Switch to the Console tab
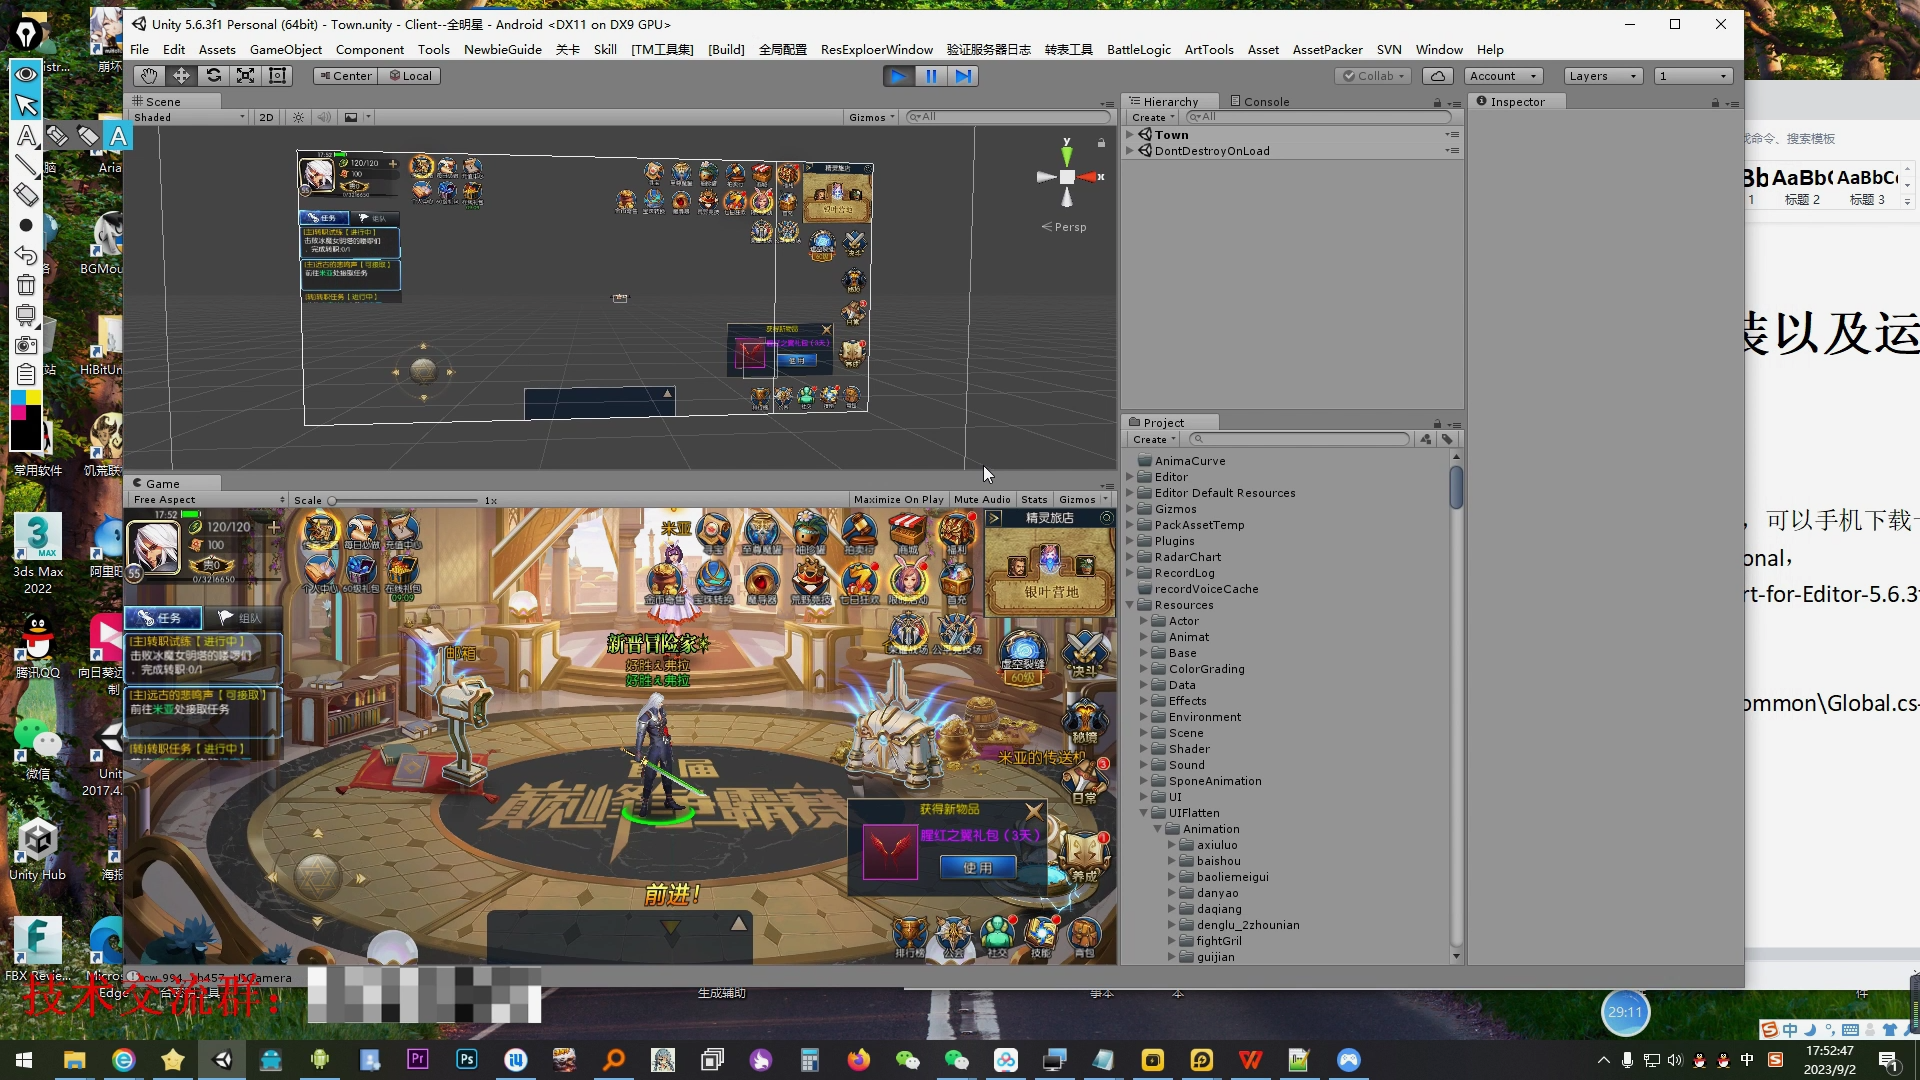 [1260, 102]
